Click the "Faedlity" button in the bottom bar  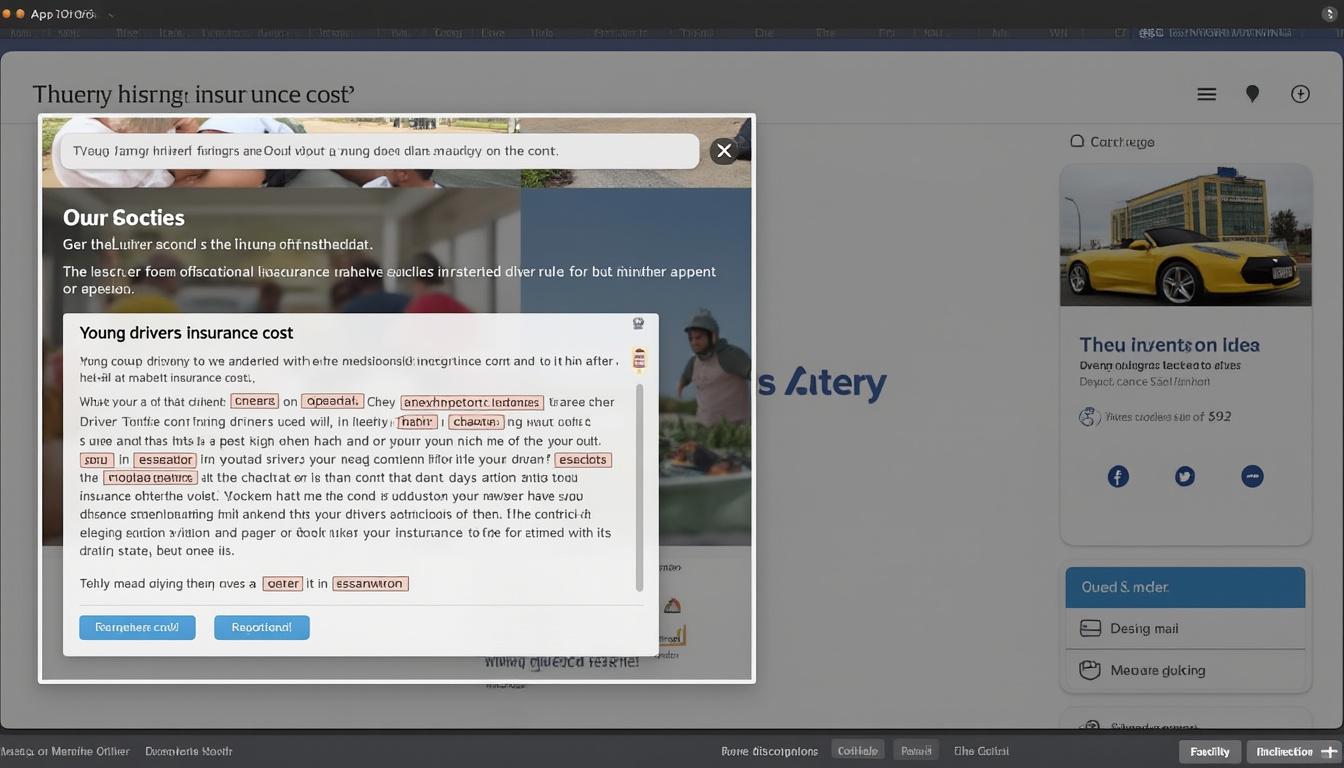click(x=1210, y=751)
